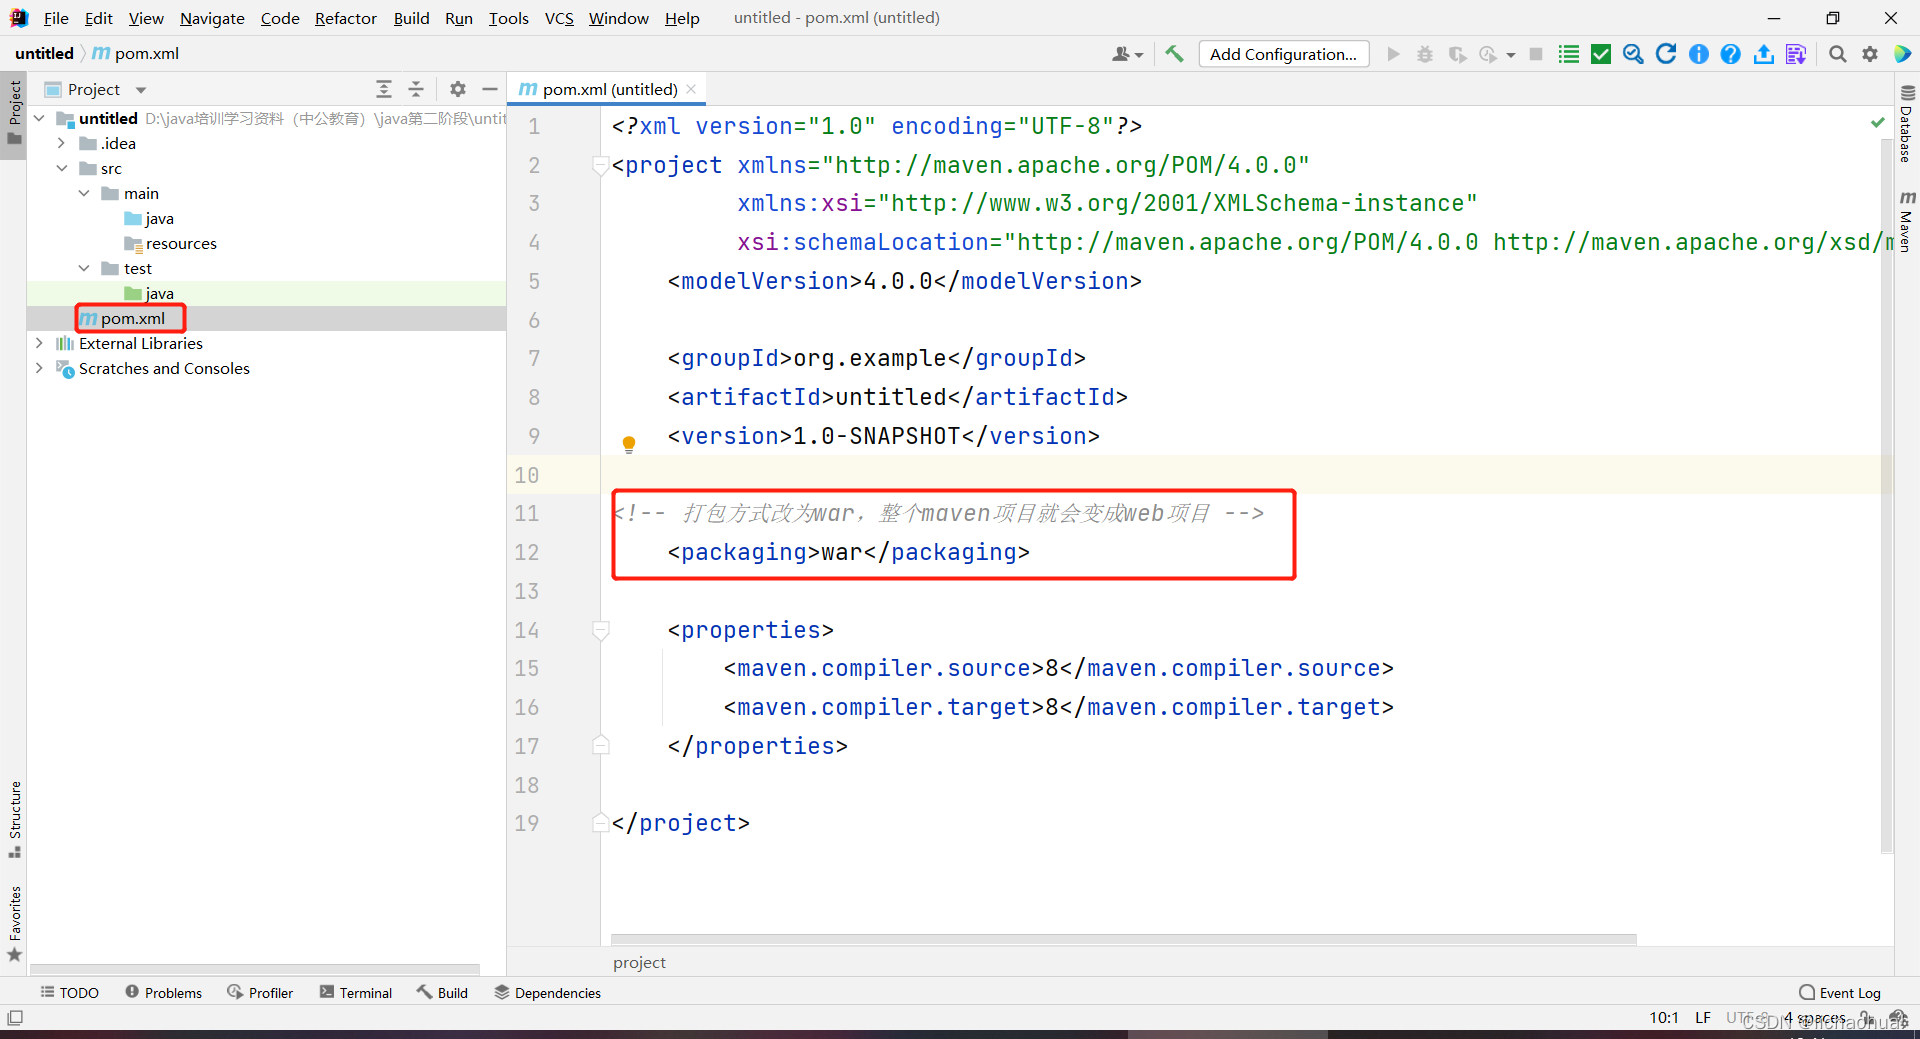Open the TODO tool window
This screenshot has height=1039, width=1920.
tap(70, 992)
